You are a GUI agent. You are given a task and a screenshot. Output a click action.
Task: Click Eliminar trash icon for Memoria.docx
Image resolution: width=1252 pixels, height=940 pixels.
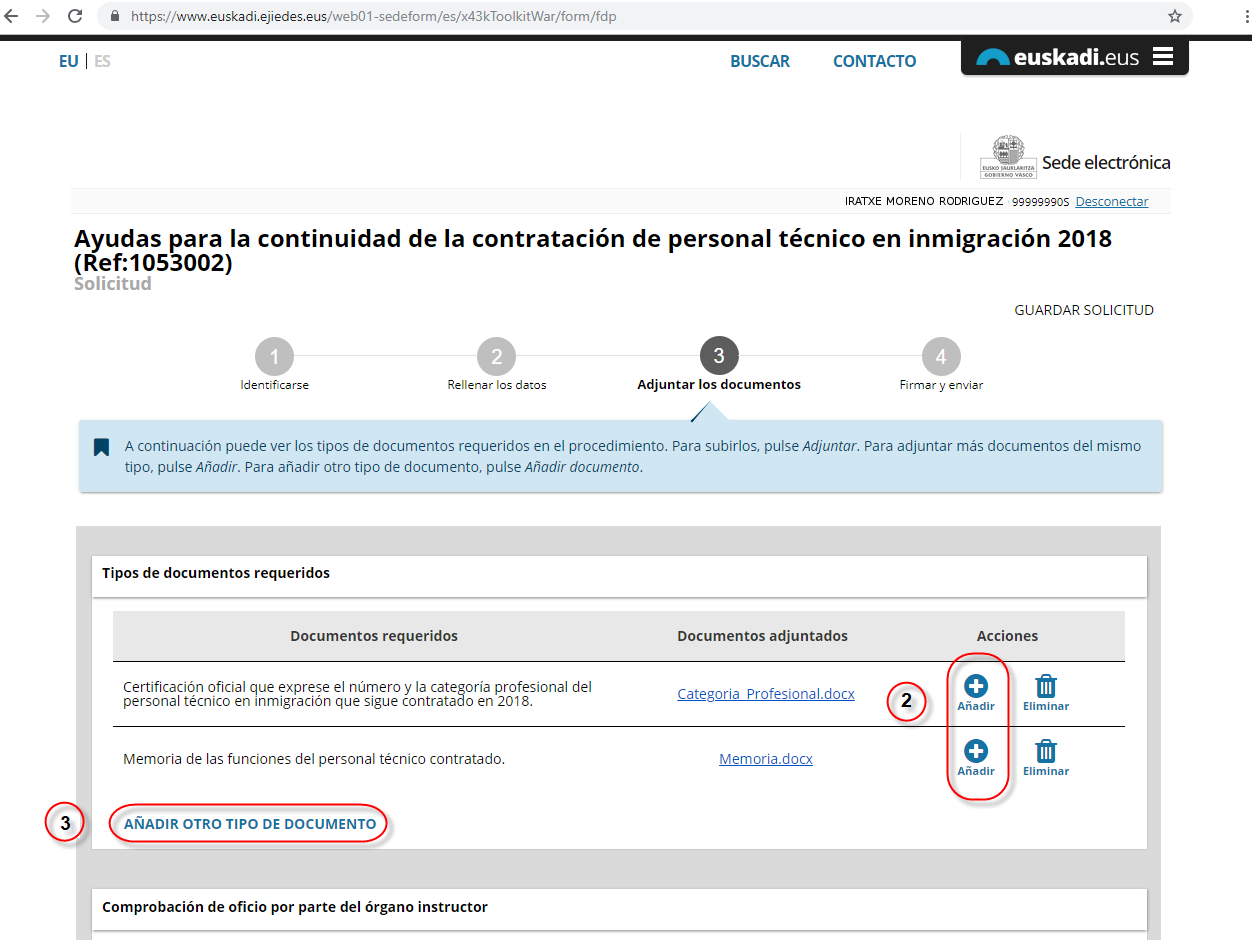point(1046,752)
